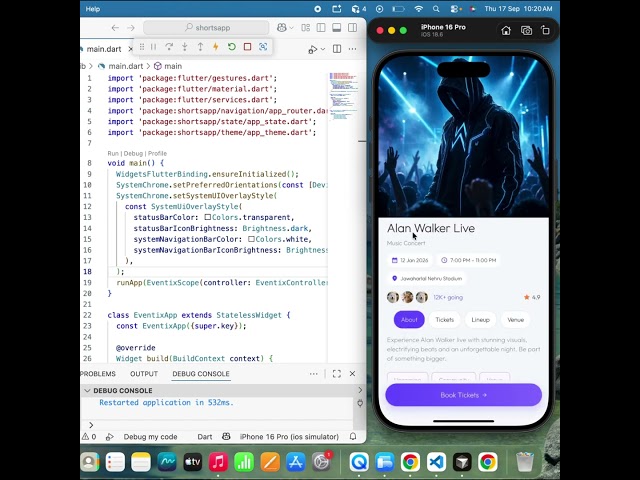Screen dimensions: 640x480
Task: Go forward with the navigation arrow
Action: click(131, 28)
